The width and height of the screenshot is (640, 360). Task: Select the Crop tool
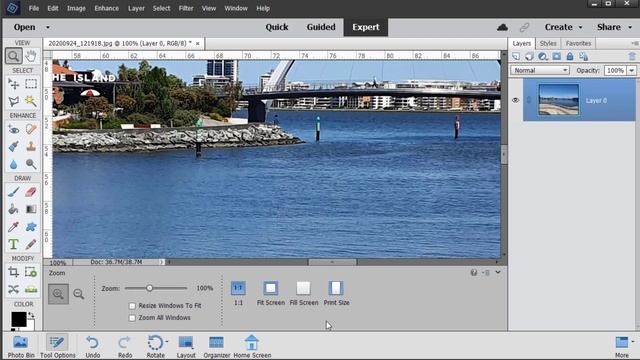(x=13, y=272)
